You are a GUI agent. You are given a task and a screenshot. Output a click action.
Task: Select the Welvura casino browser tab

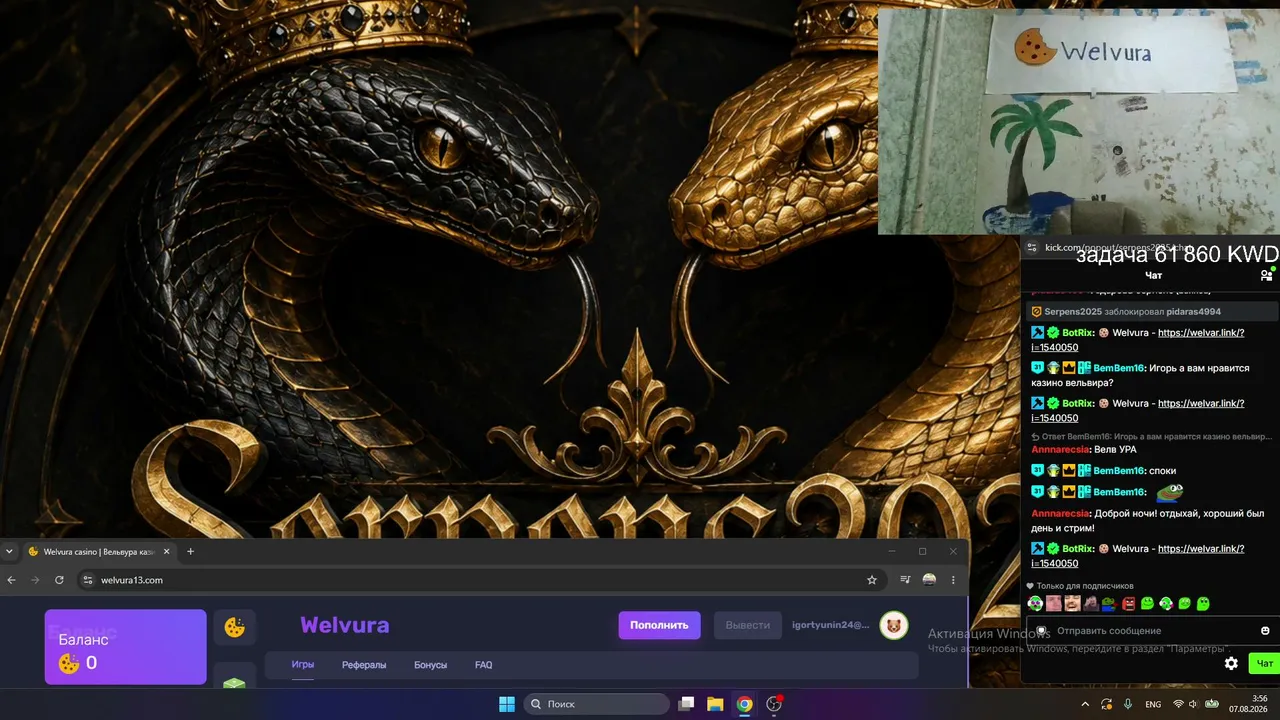tap(98, 551)
